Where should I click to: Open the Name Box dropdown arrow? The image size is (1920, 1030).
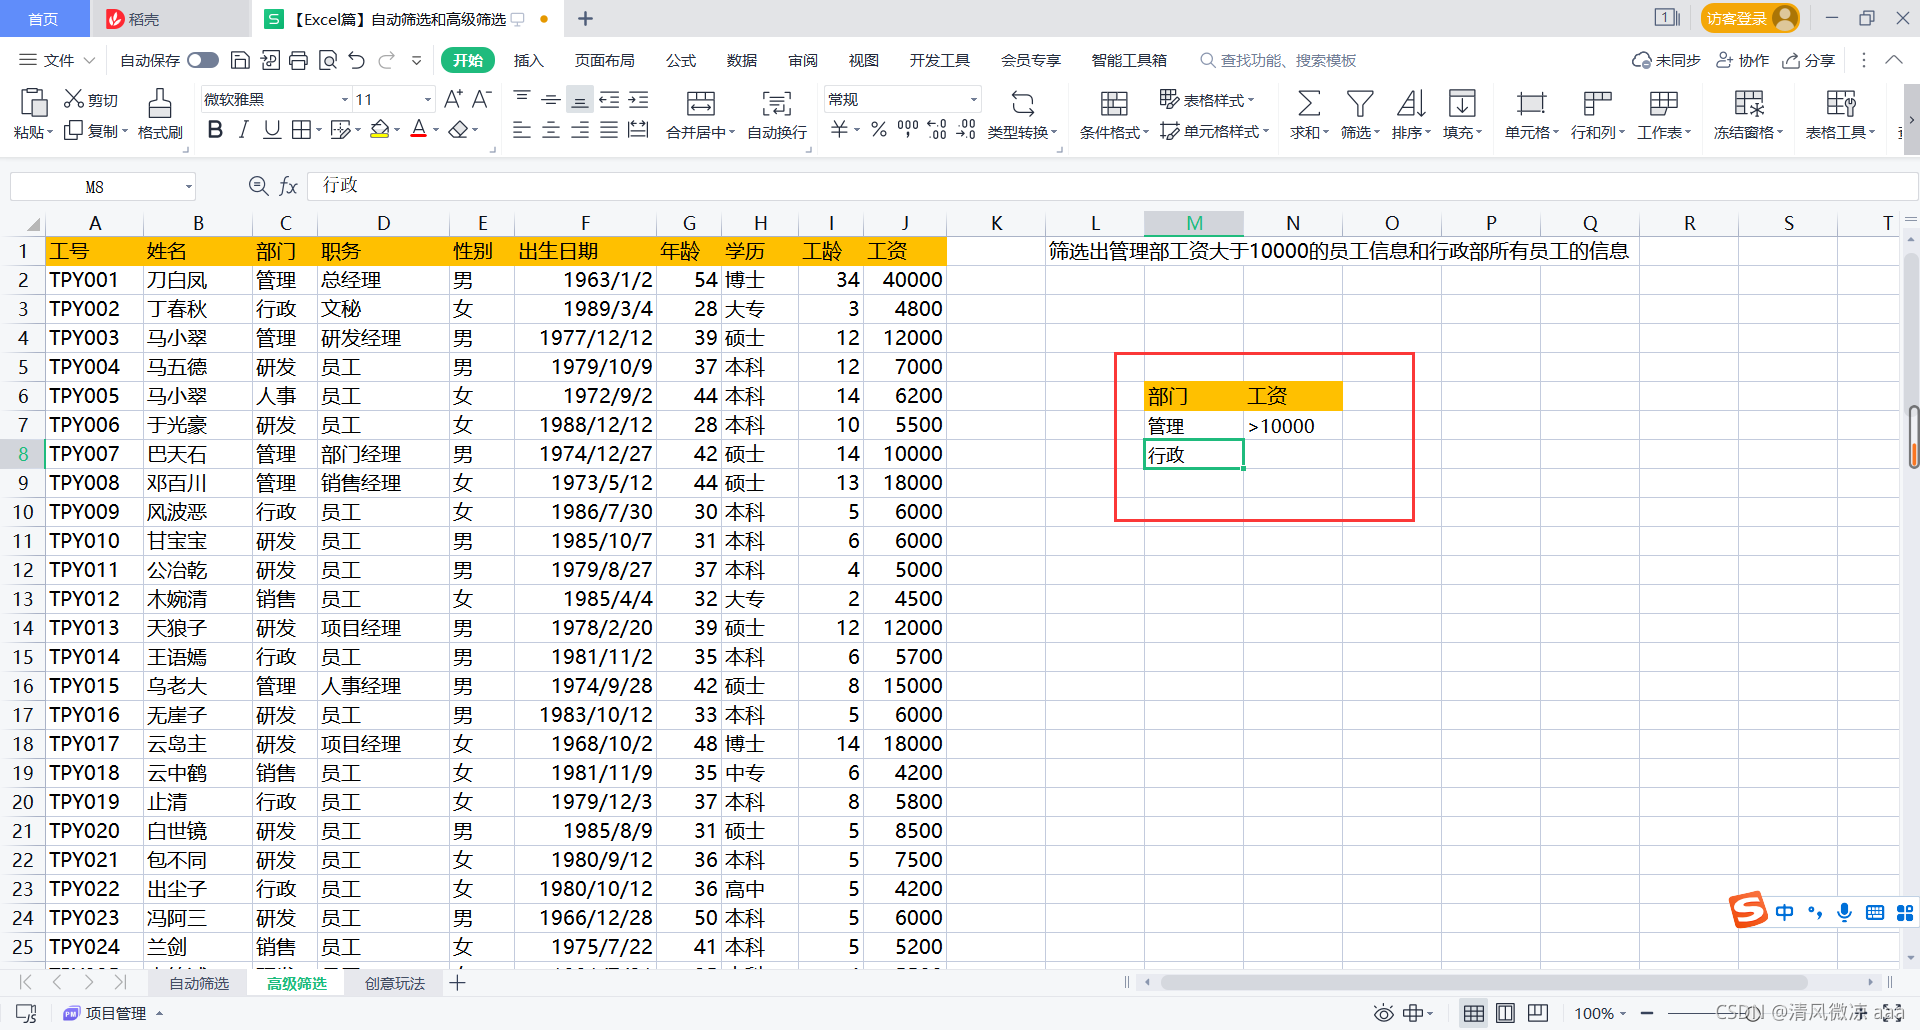click(188, 187)
